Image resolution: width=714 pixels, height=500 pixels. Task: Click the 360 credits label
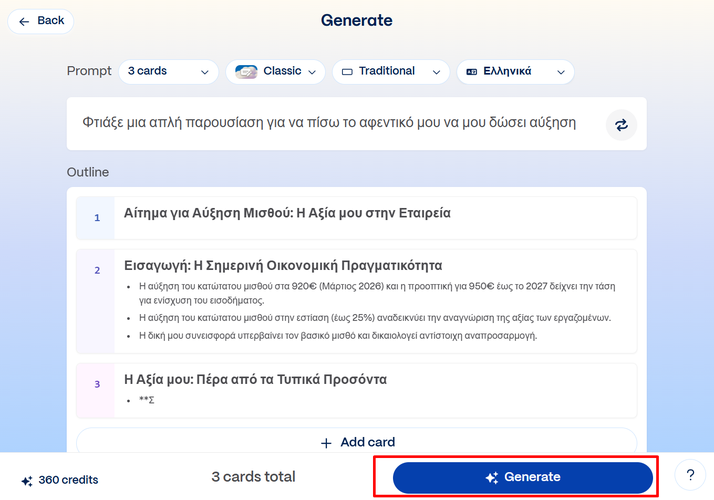(68, 480)
